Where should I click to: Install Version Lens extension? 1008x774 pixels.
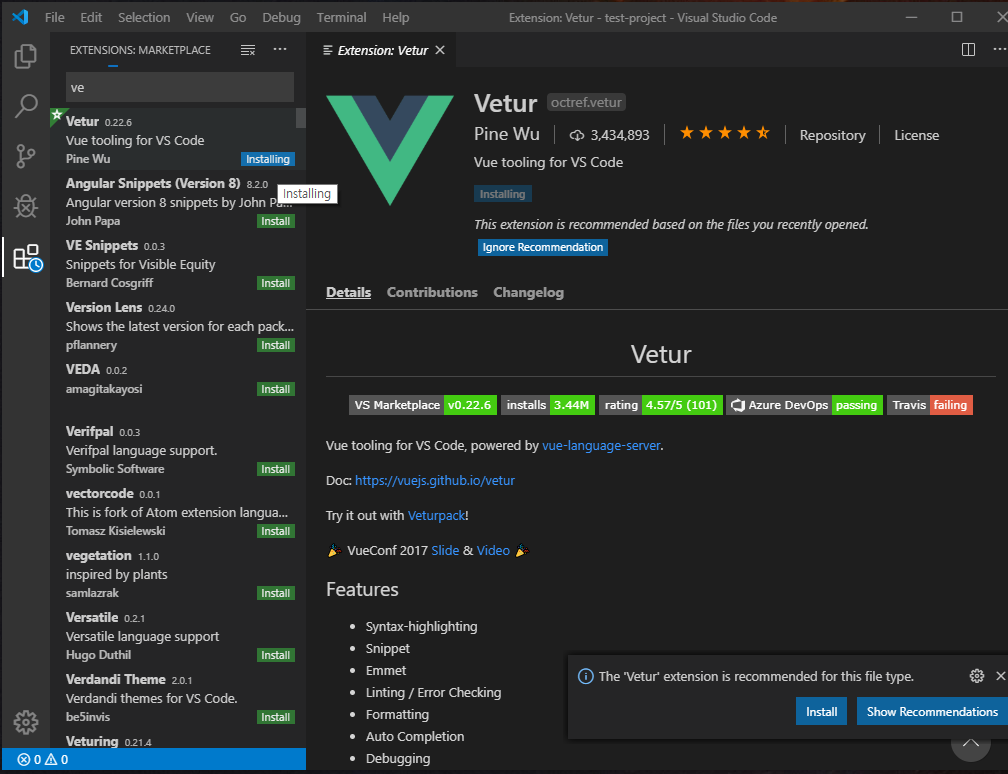[x=276, y=345]
